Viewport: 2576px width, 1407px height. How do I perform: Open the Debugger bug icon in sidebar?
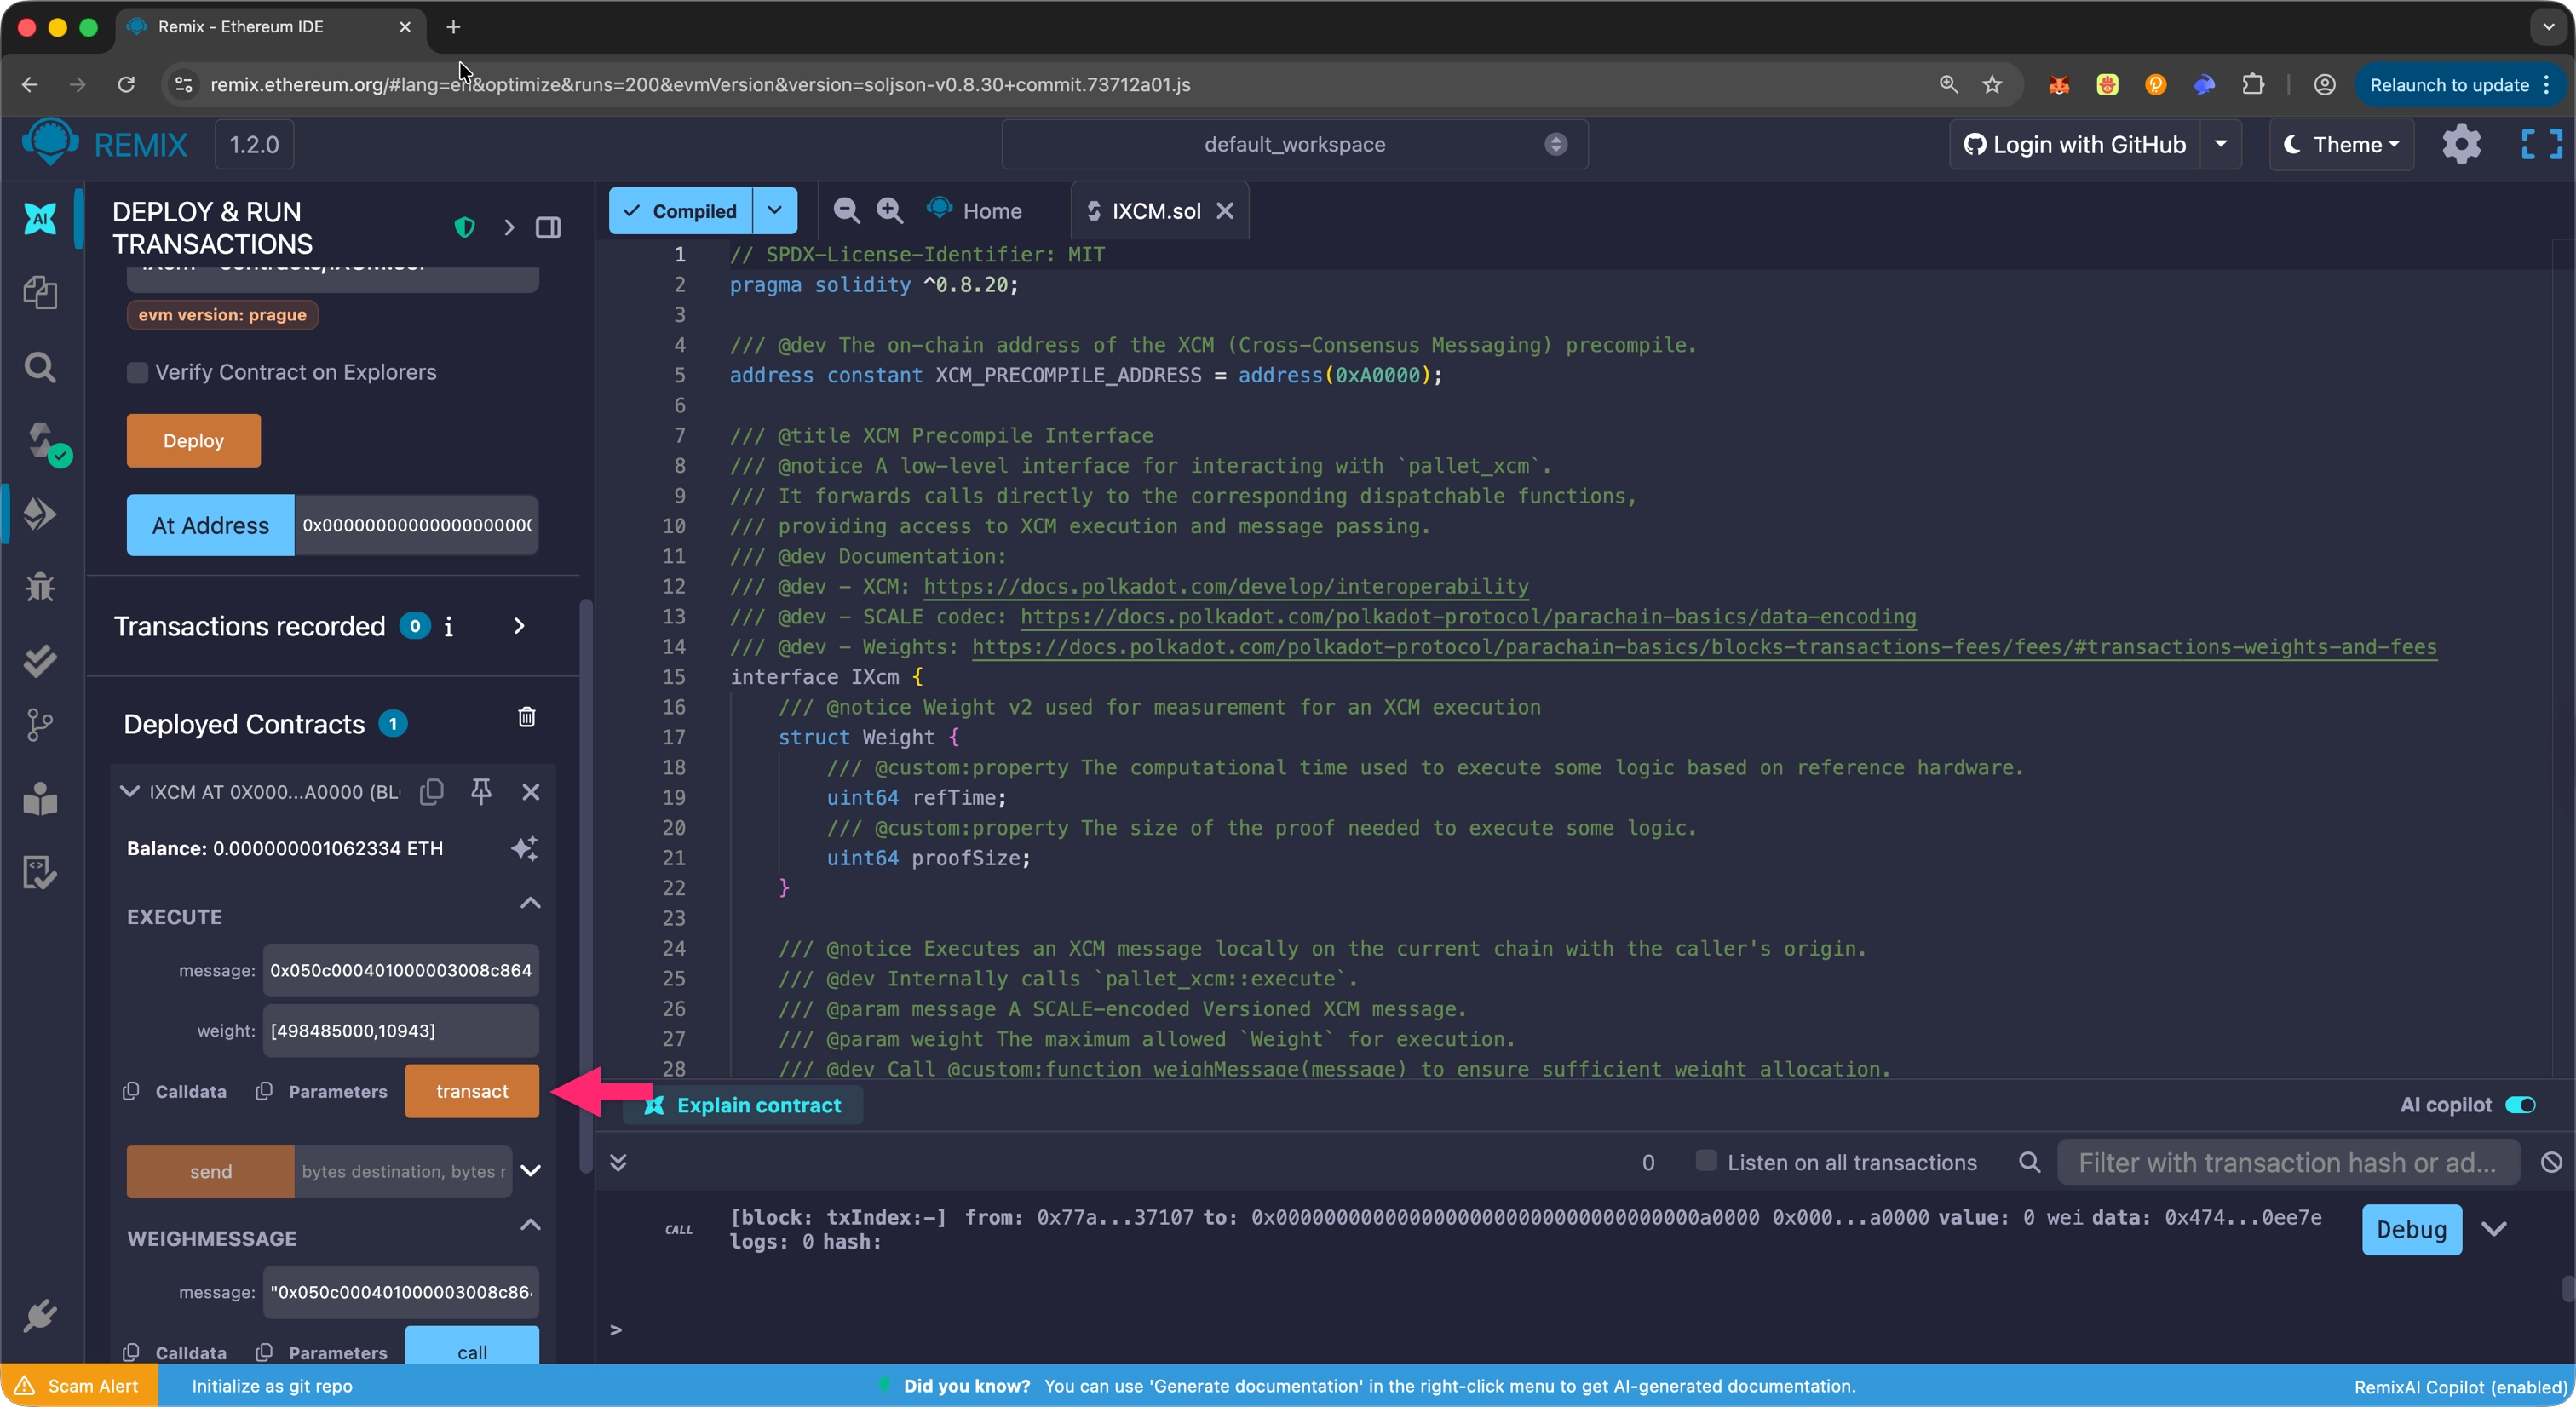tap(40, 586)
